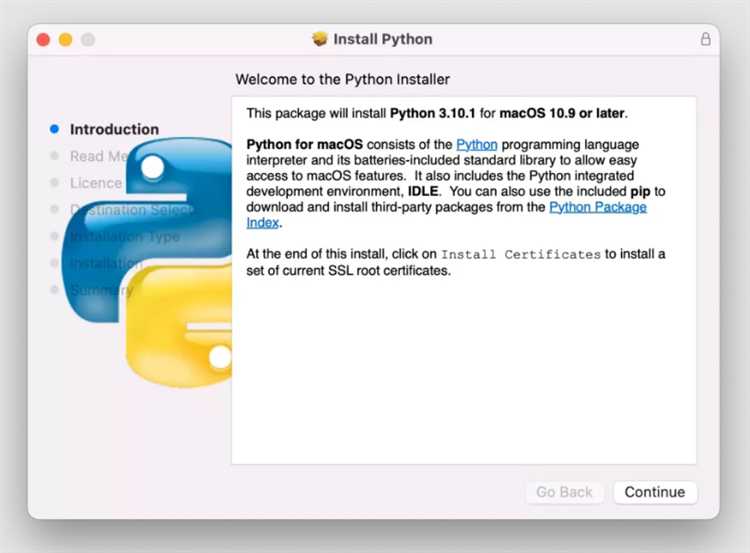Jump to the Licence step
750x553 pixels.
pyautogui.click(x=95, y=183)
